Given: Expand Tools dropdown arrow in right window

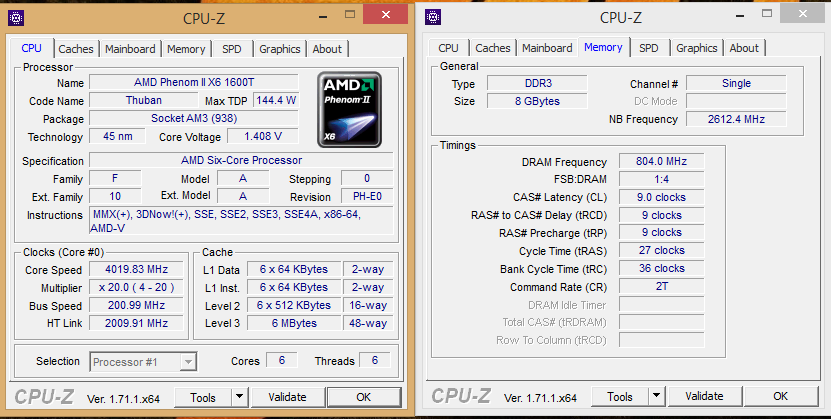Looking at the screenshot, I should tap(656, 395).
